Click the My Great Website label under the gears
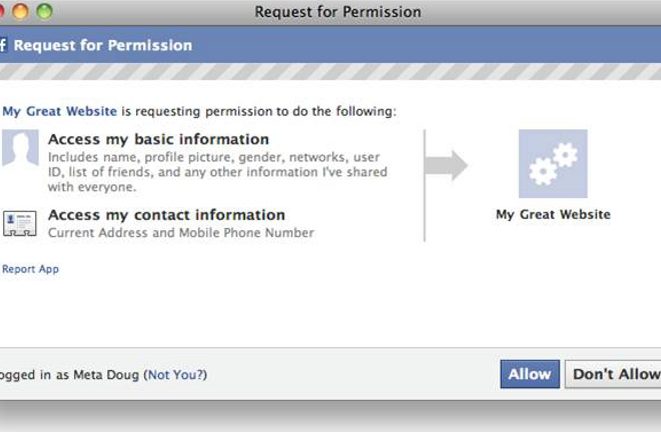 coord(553,215)
